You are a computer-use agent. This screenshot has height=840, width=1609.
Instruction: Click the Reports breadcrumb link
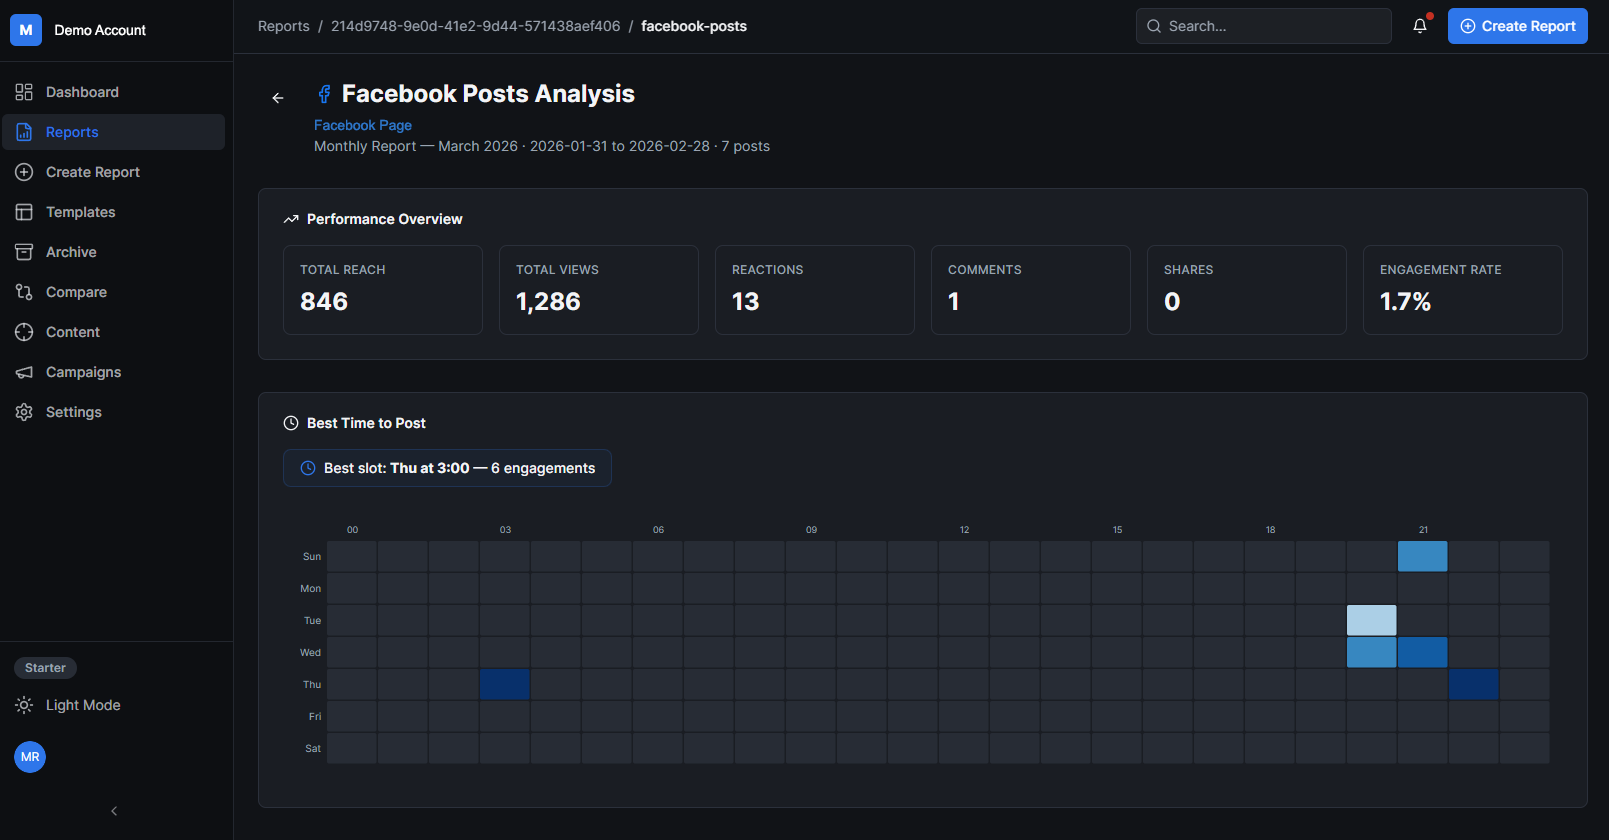pos(283,26)
